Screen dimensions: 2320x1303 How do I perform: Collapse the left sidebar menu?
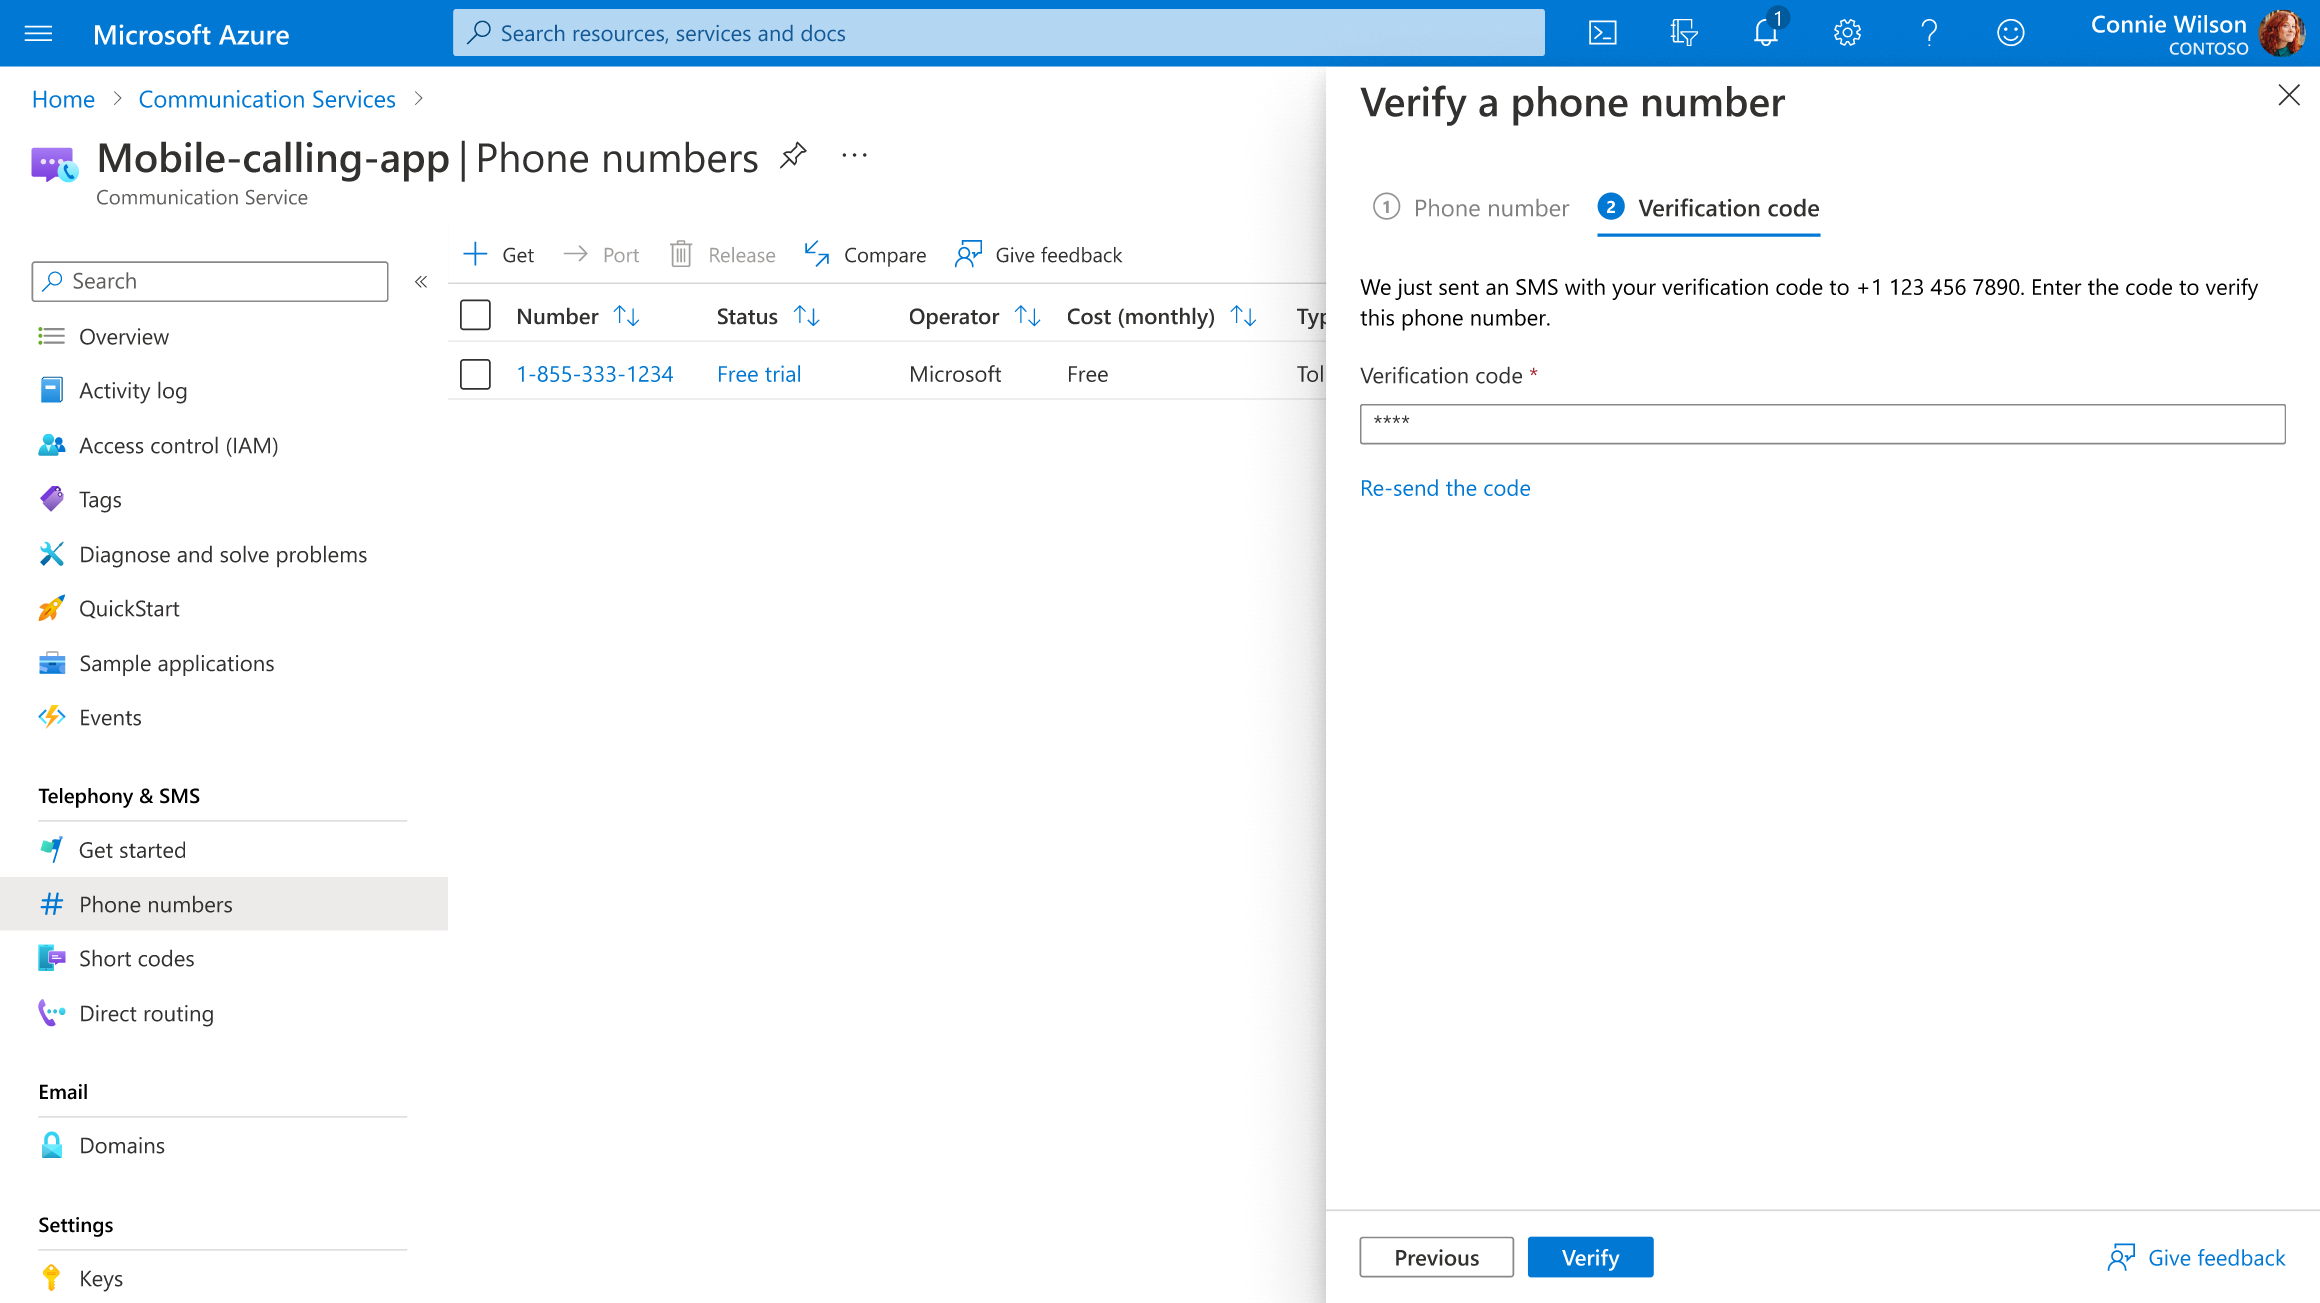pyautogui.click(x=421, y=282)
